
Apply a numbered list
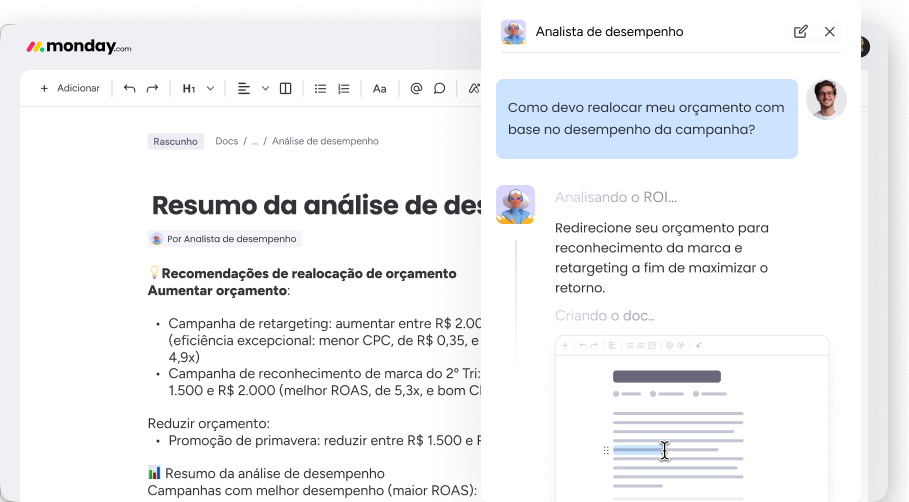click(344, 88)
